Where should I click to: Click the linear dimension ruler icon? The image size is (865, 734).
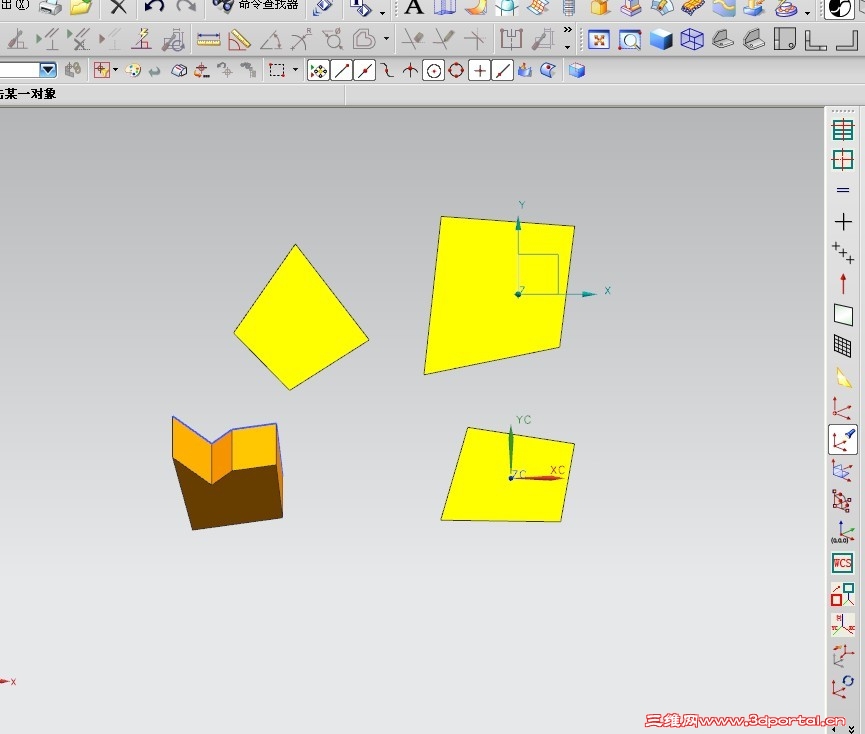click(209, 40)
